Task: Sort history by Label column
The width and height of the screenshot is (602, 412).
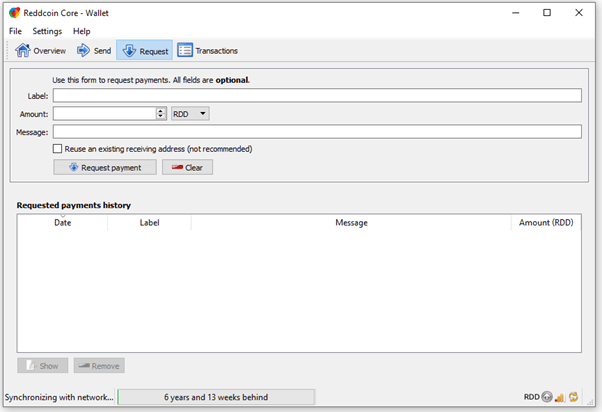Action: click(149, 223)
